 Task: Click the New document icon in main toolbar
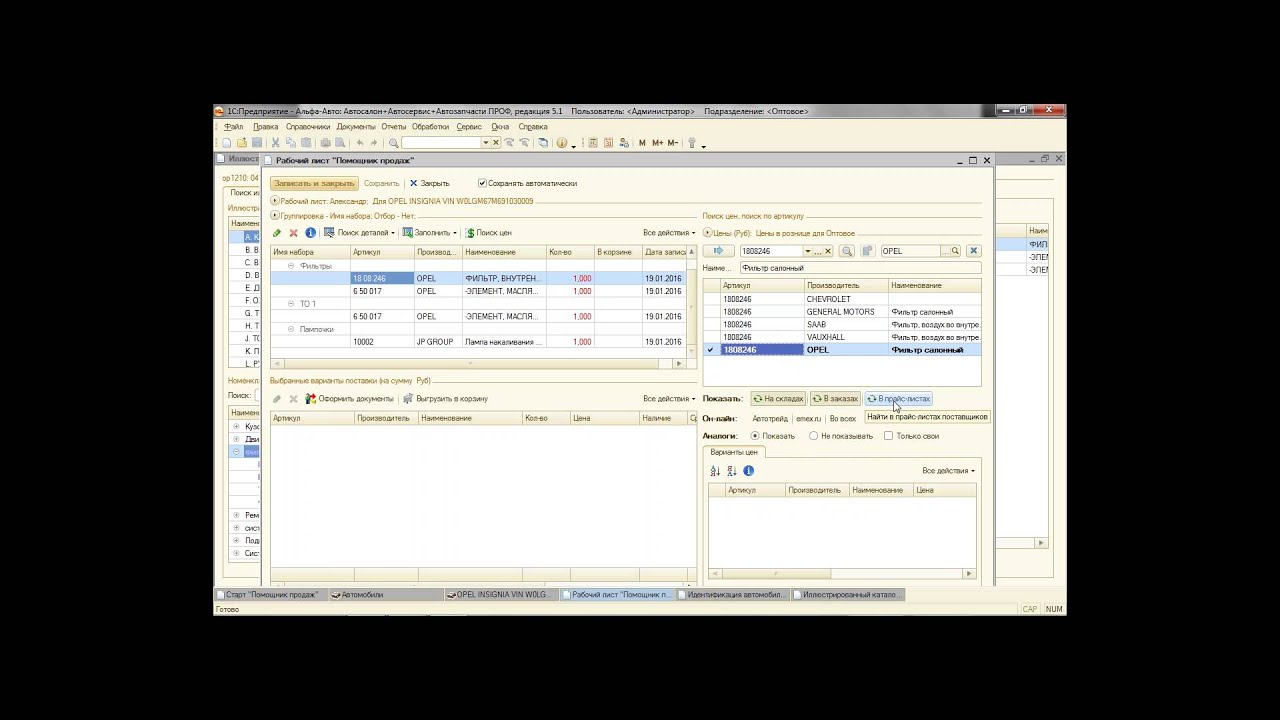(227, 143)
